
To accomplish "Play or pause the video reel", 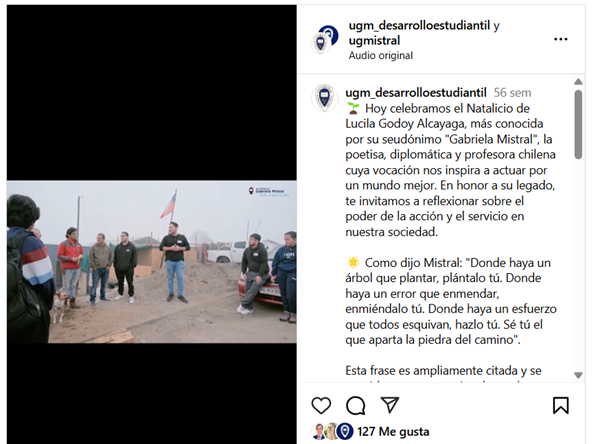I will (152, 262).
